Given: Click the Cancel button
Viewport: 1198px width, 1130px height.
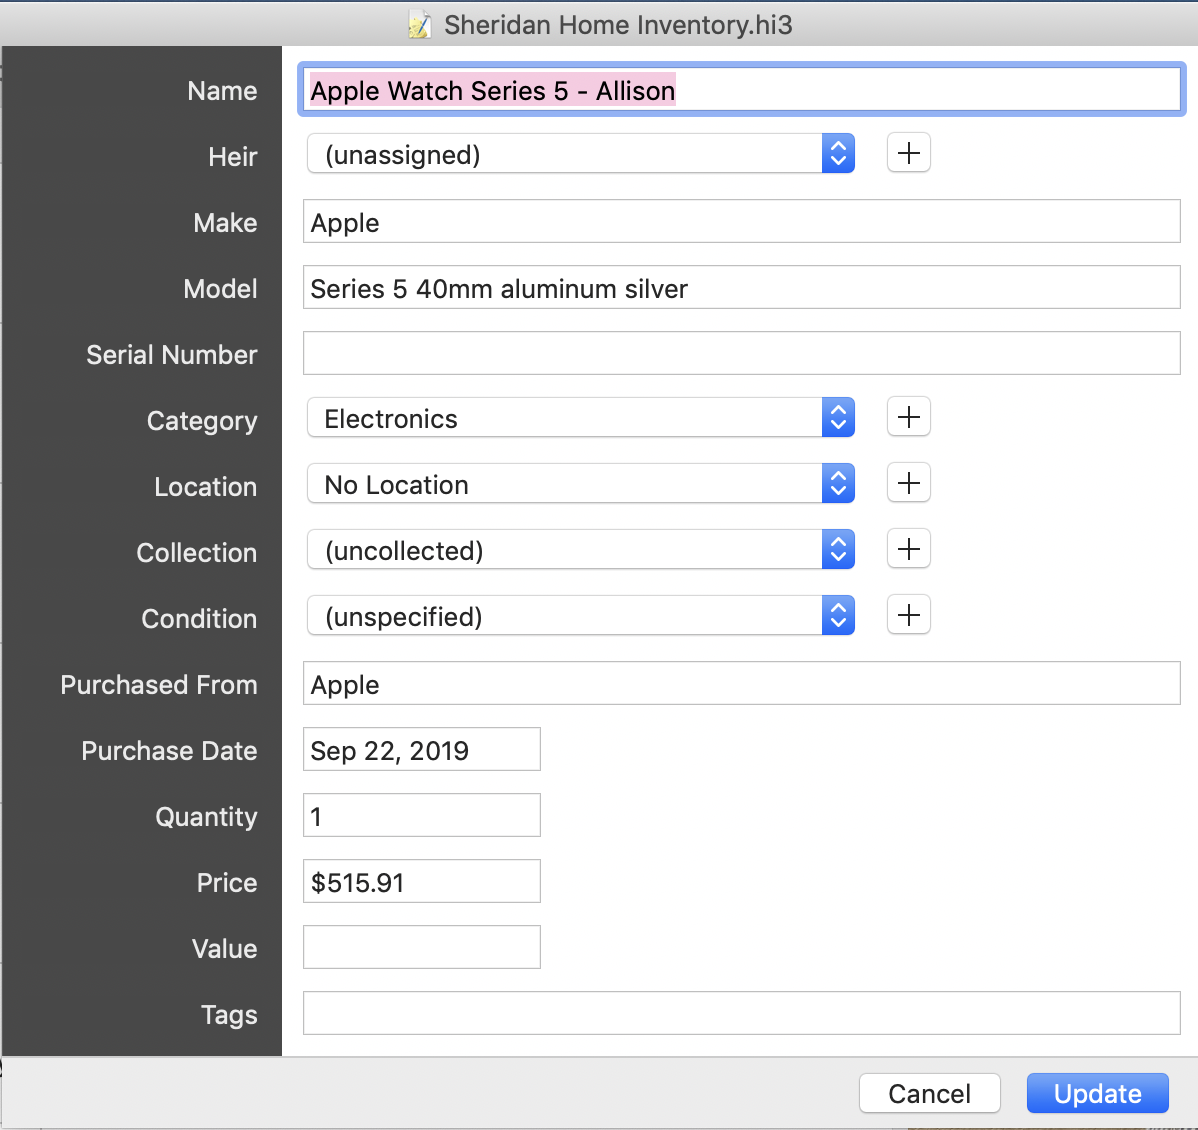Looking at the screenshot, I should 929,1093.
